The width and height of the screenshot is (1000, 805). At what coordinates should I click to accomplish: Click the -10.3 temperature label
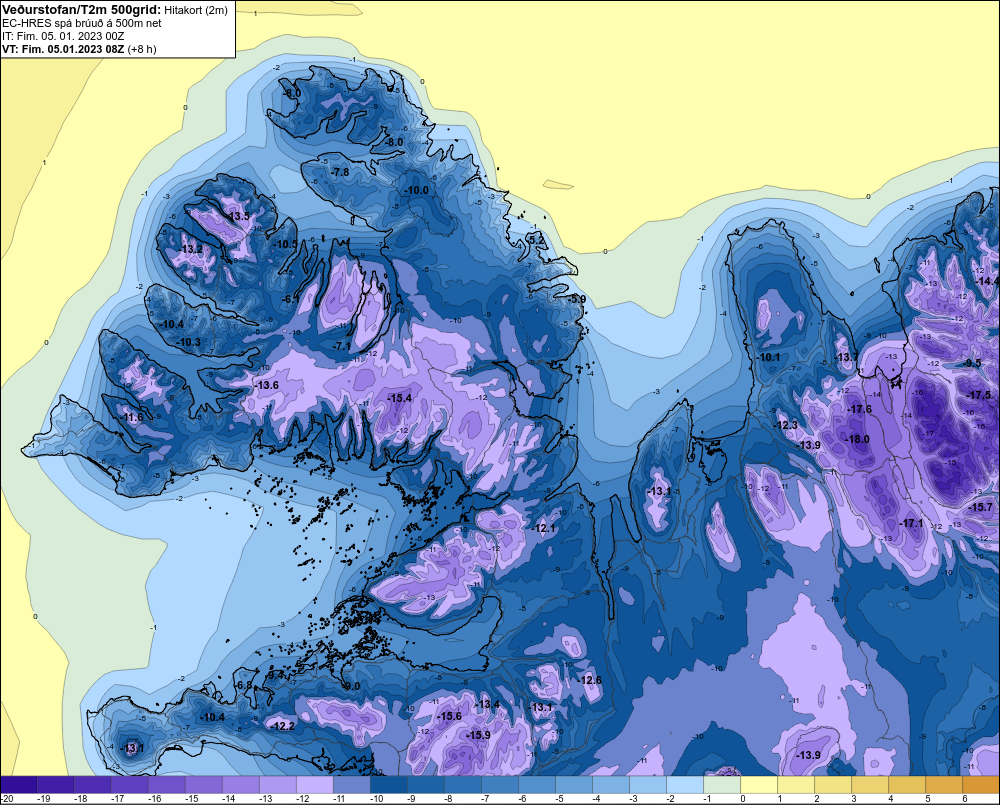[x=189, y=342]
